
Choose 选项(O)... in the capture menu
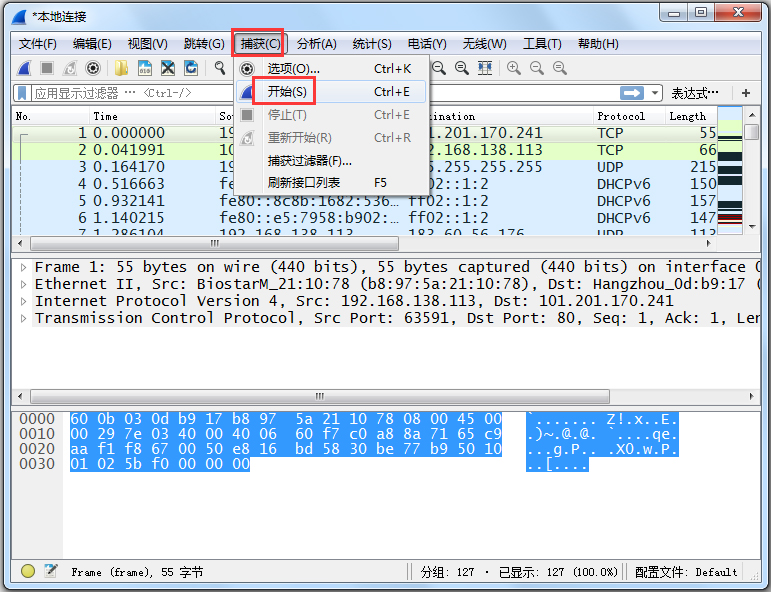click(x=293, y=69)
